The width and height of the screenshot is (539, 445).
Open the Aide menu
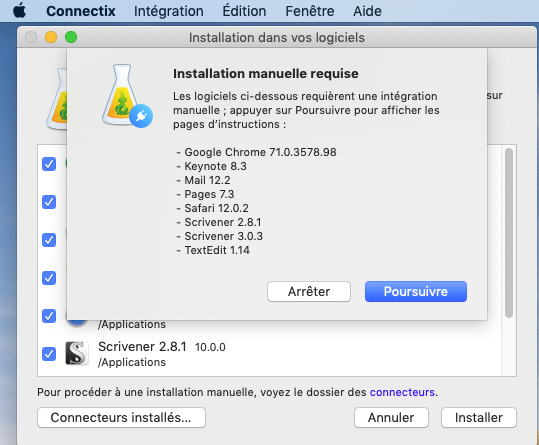[x=367, y=11]
